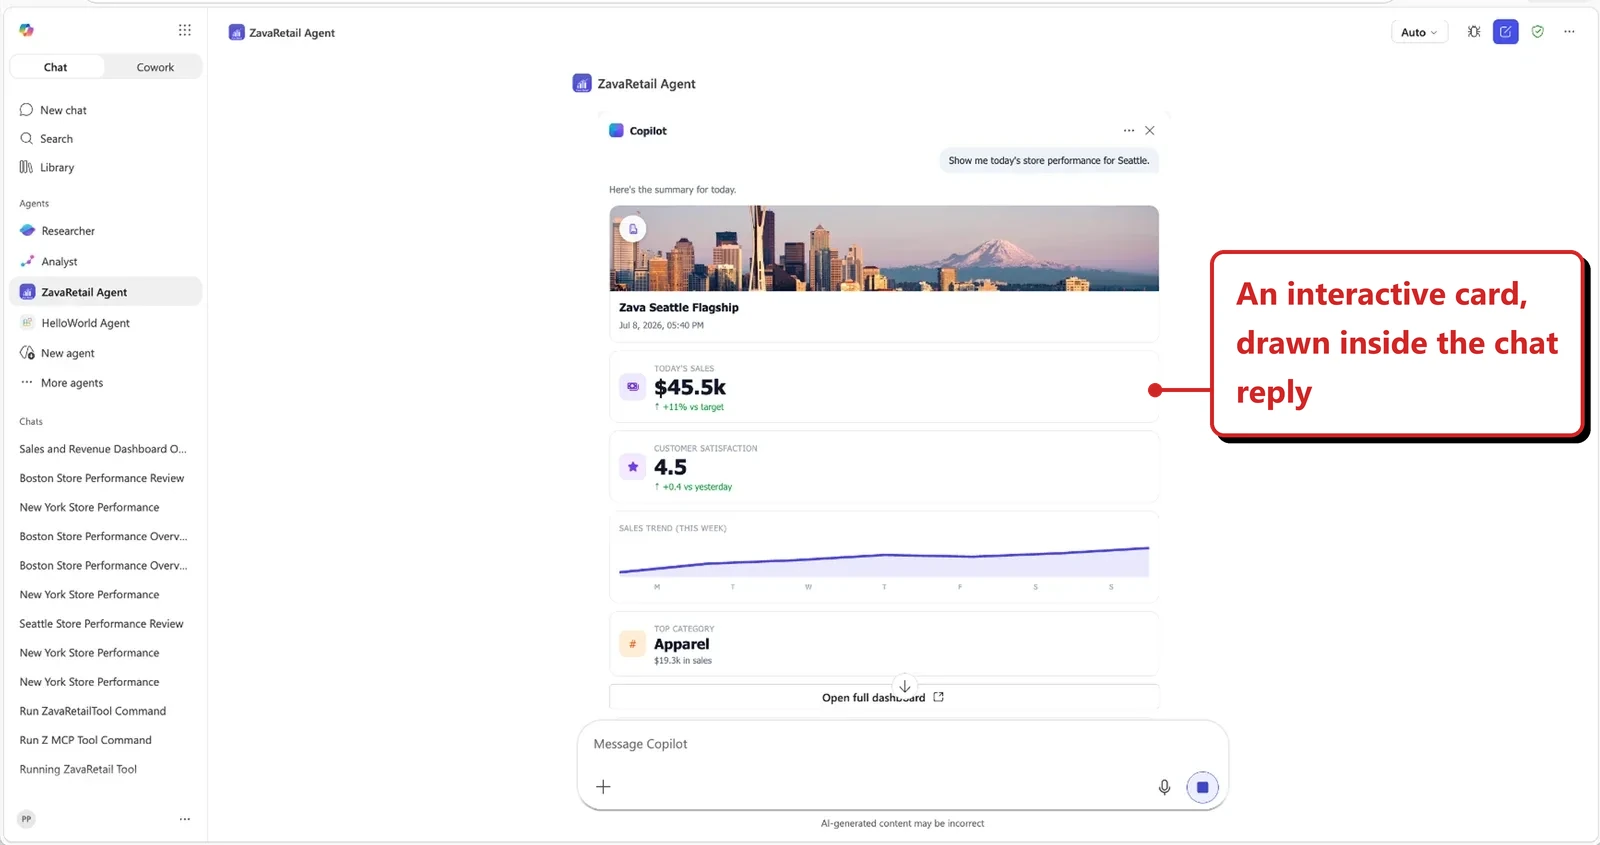
Task: Open the apps grid launcher icon
Action: click(x=185, y=30)
